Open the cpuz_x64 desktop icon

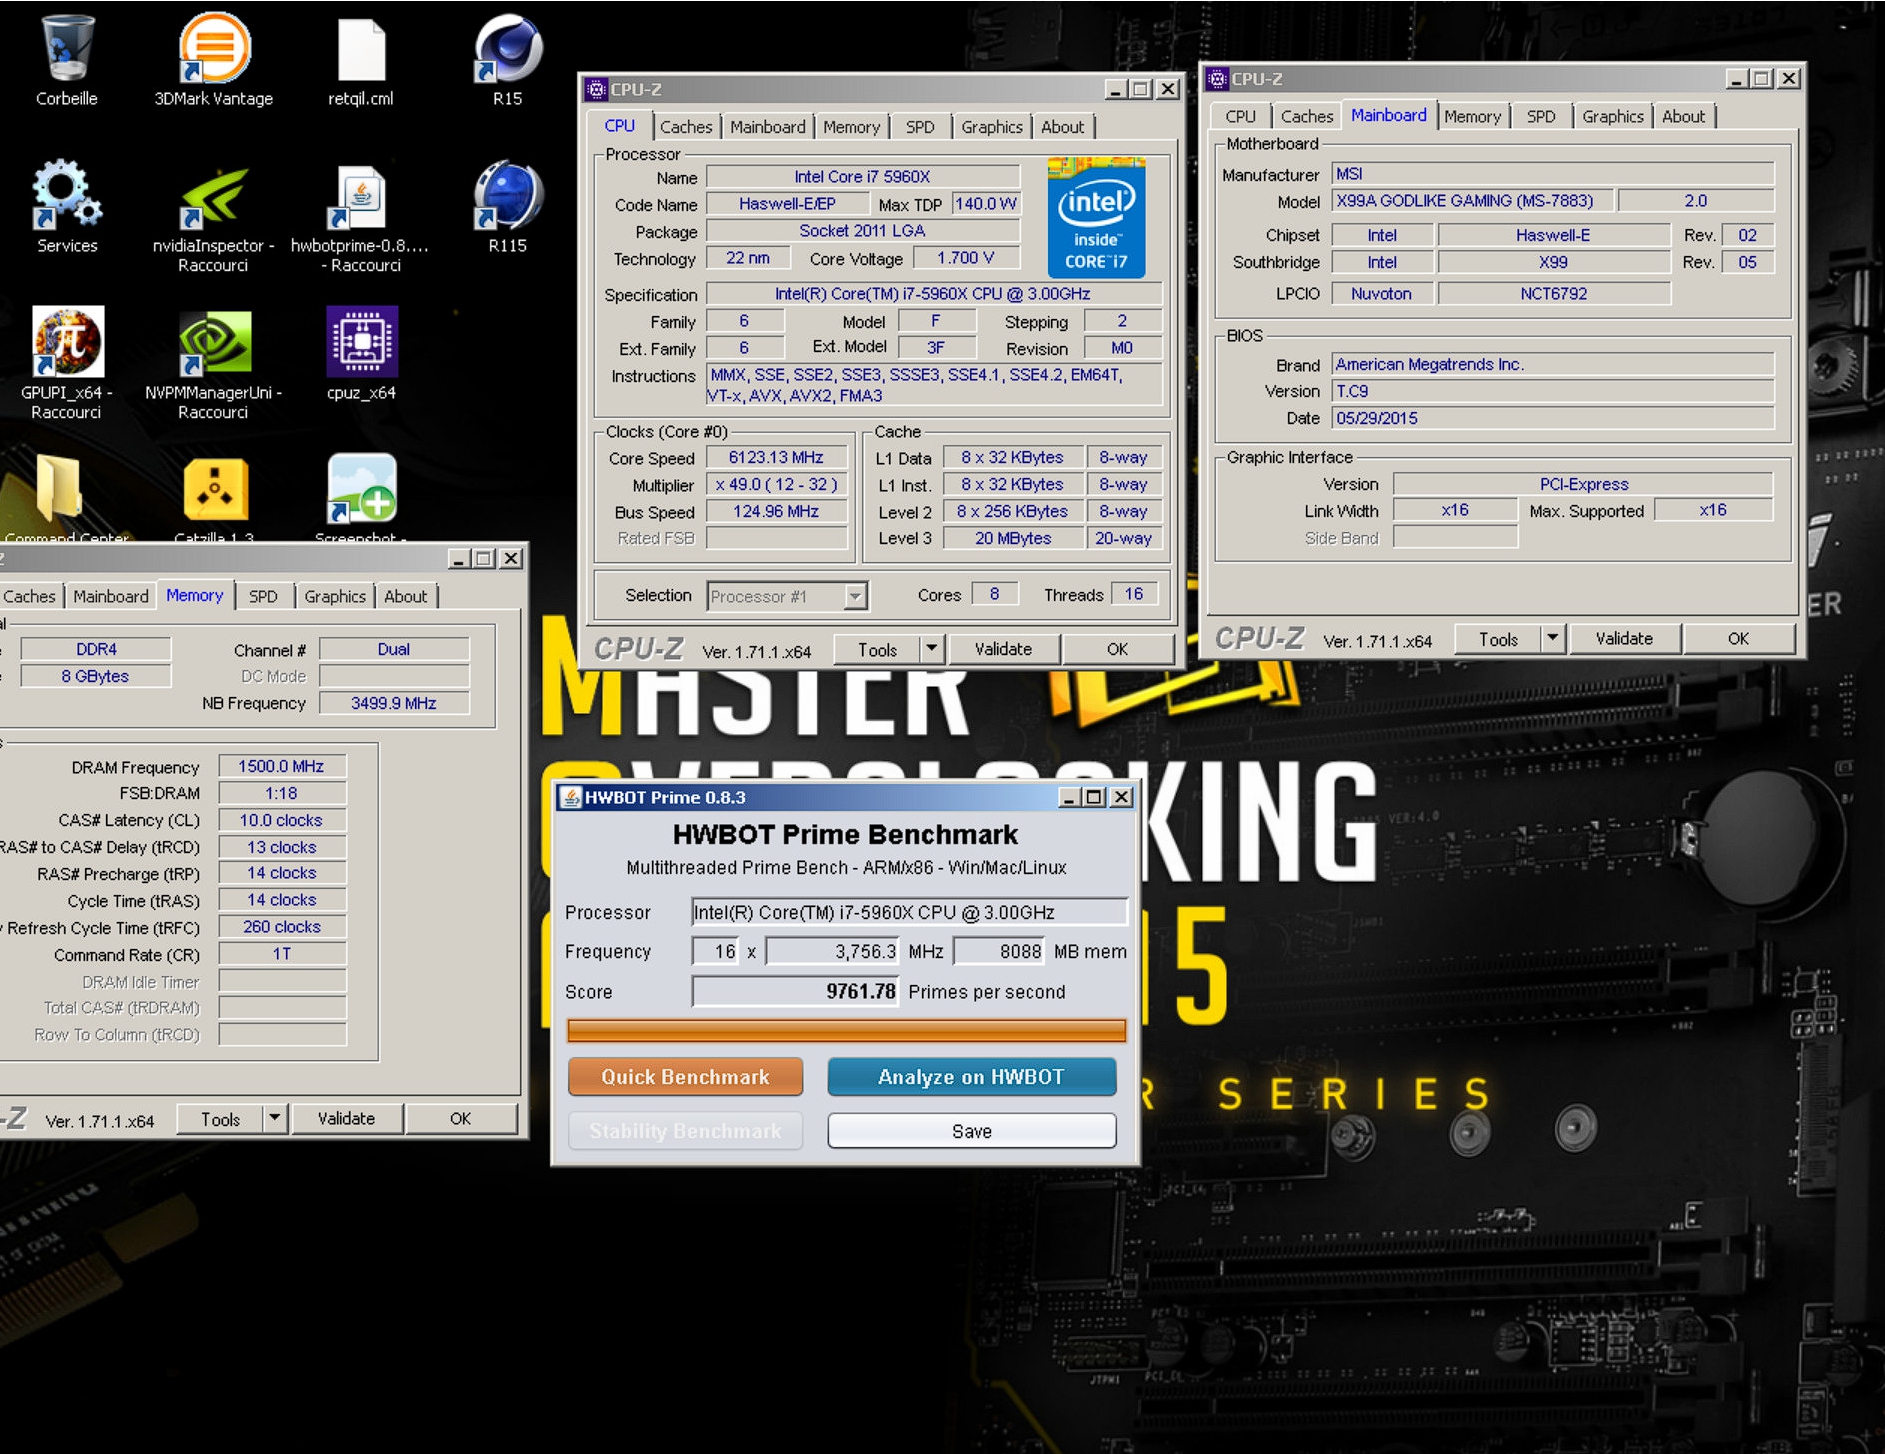[x=361, y=343]
